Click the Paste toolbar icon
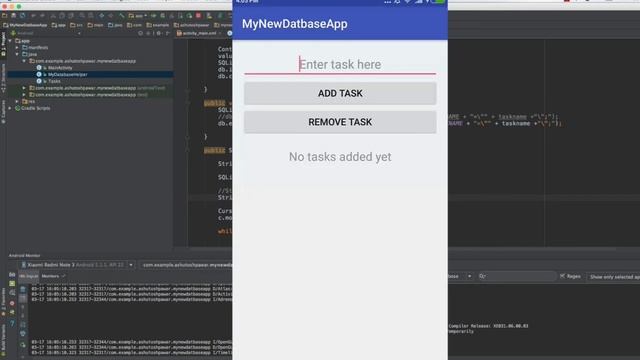The image size is (640, 360). tap(71, 16)
